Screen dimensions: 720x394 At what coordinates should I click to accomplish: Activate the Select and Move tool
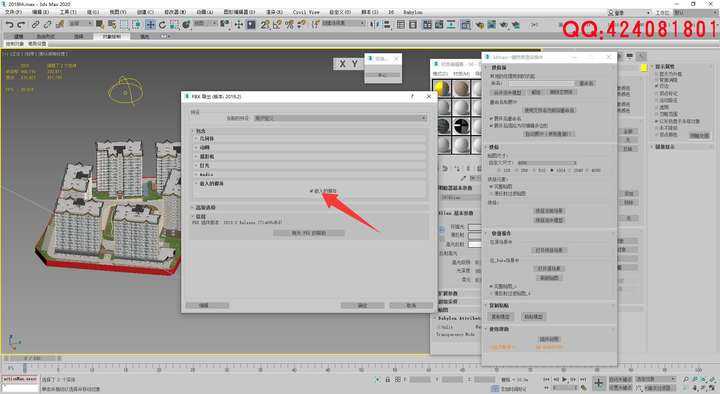point(150,25)
